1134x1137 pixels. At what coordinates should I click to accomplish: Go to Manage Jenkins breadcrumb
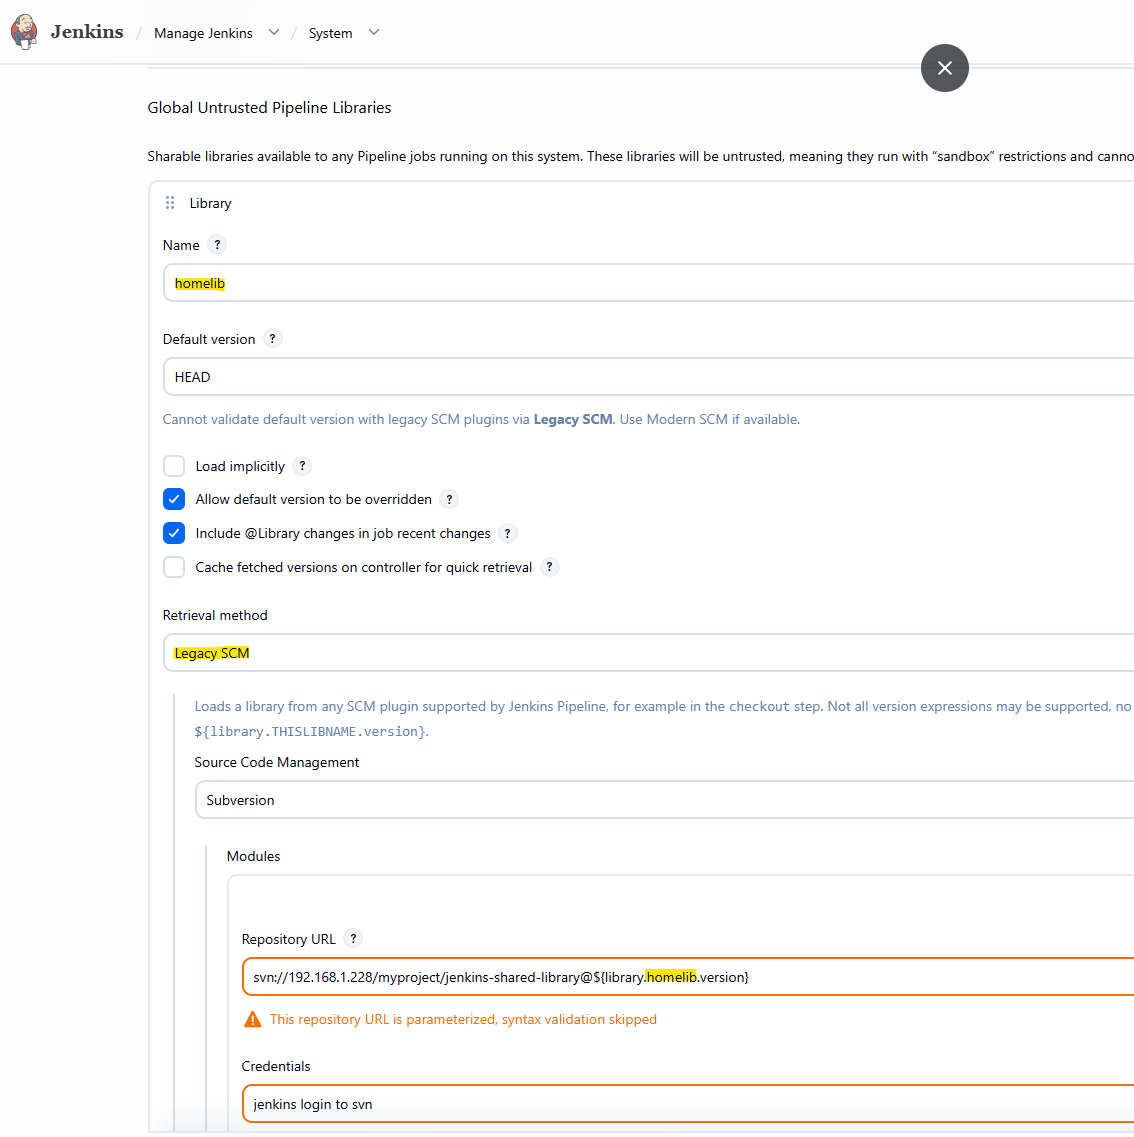coord(203,33)
